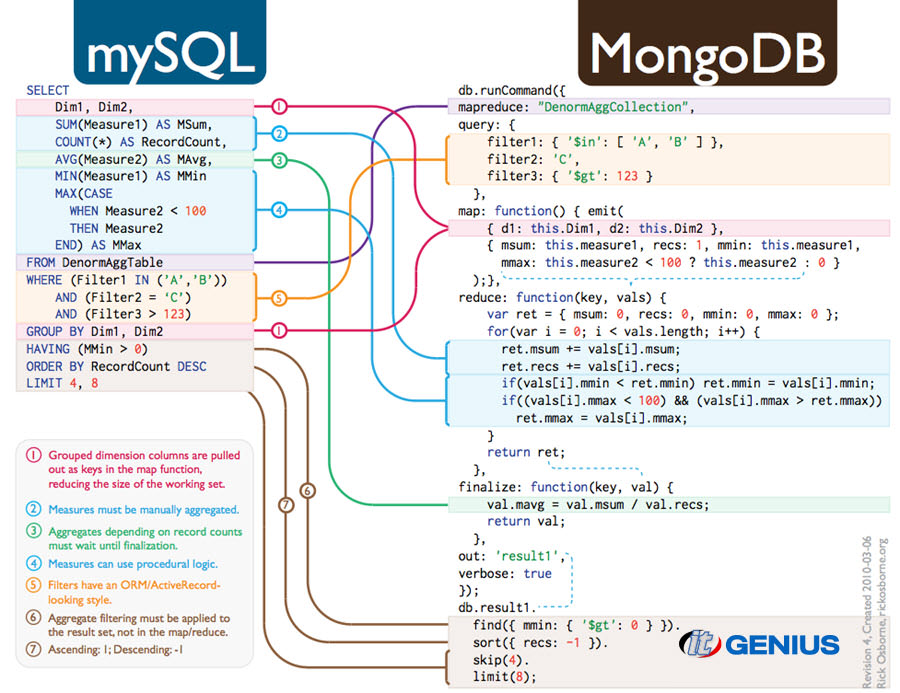Viewport: 900px width, 693px height.
Task: Click legend circle 5 next to 'Filters have an ORM/ActiveRecord'
Action: pos(34,585)
